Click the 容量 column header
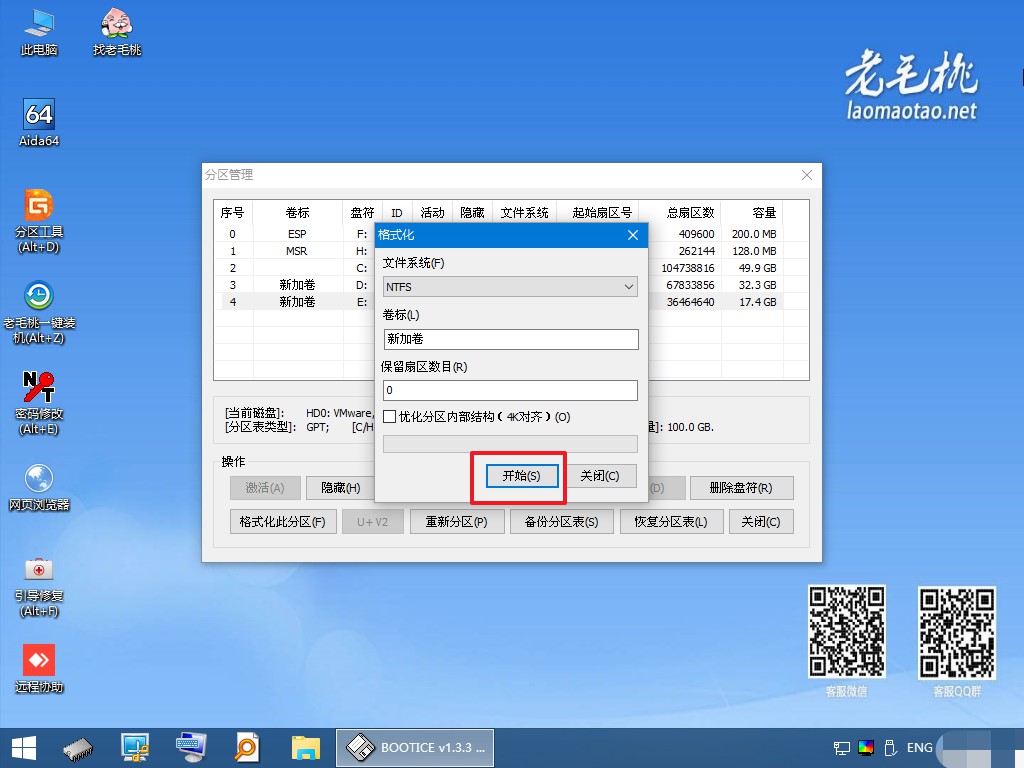This screenshot has width=1024, height=768. pyautogui.click(x=752, y=213)
